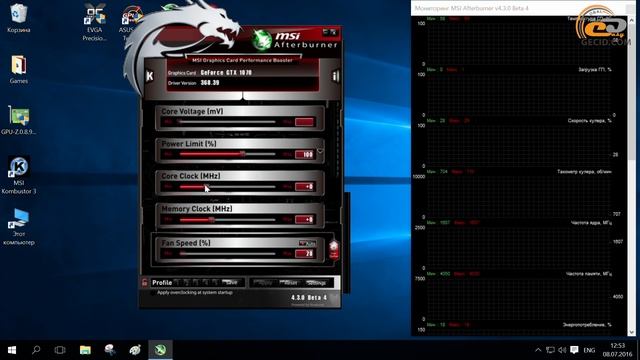Click the monitoring window title bar
The image size is (640, 360).
[x=522, y=8]
